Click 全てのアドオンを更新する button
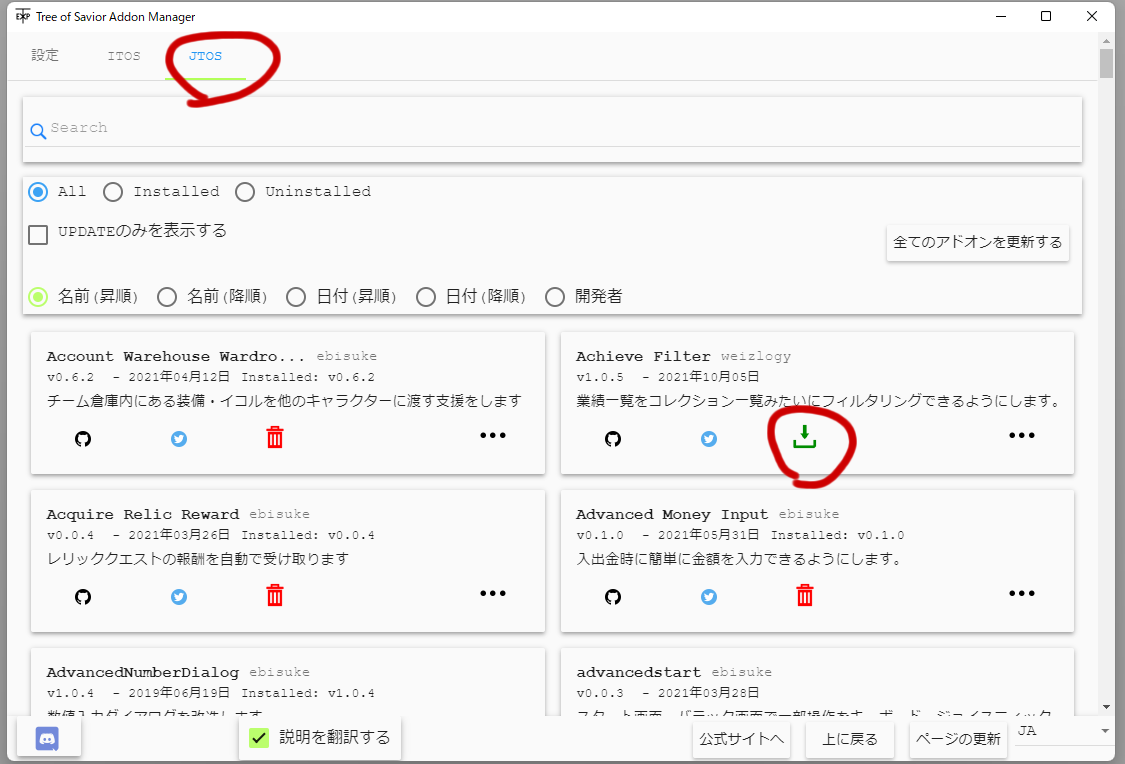 (977, 242)
